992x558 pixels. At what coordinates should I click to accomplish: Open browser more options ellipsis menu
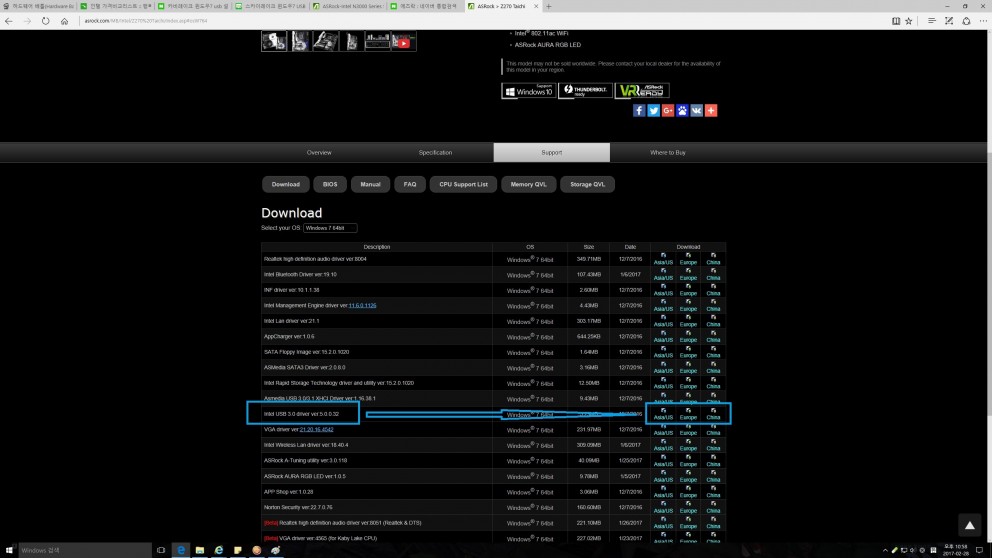983,21
